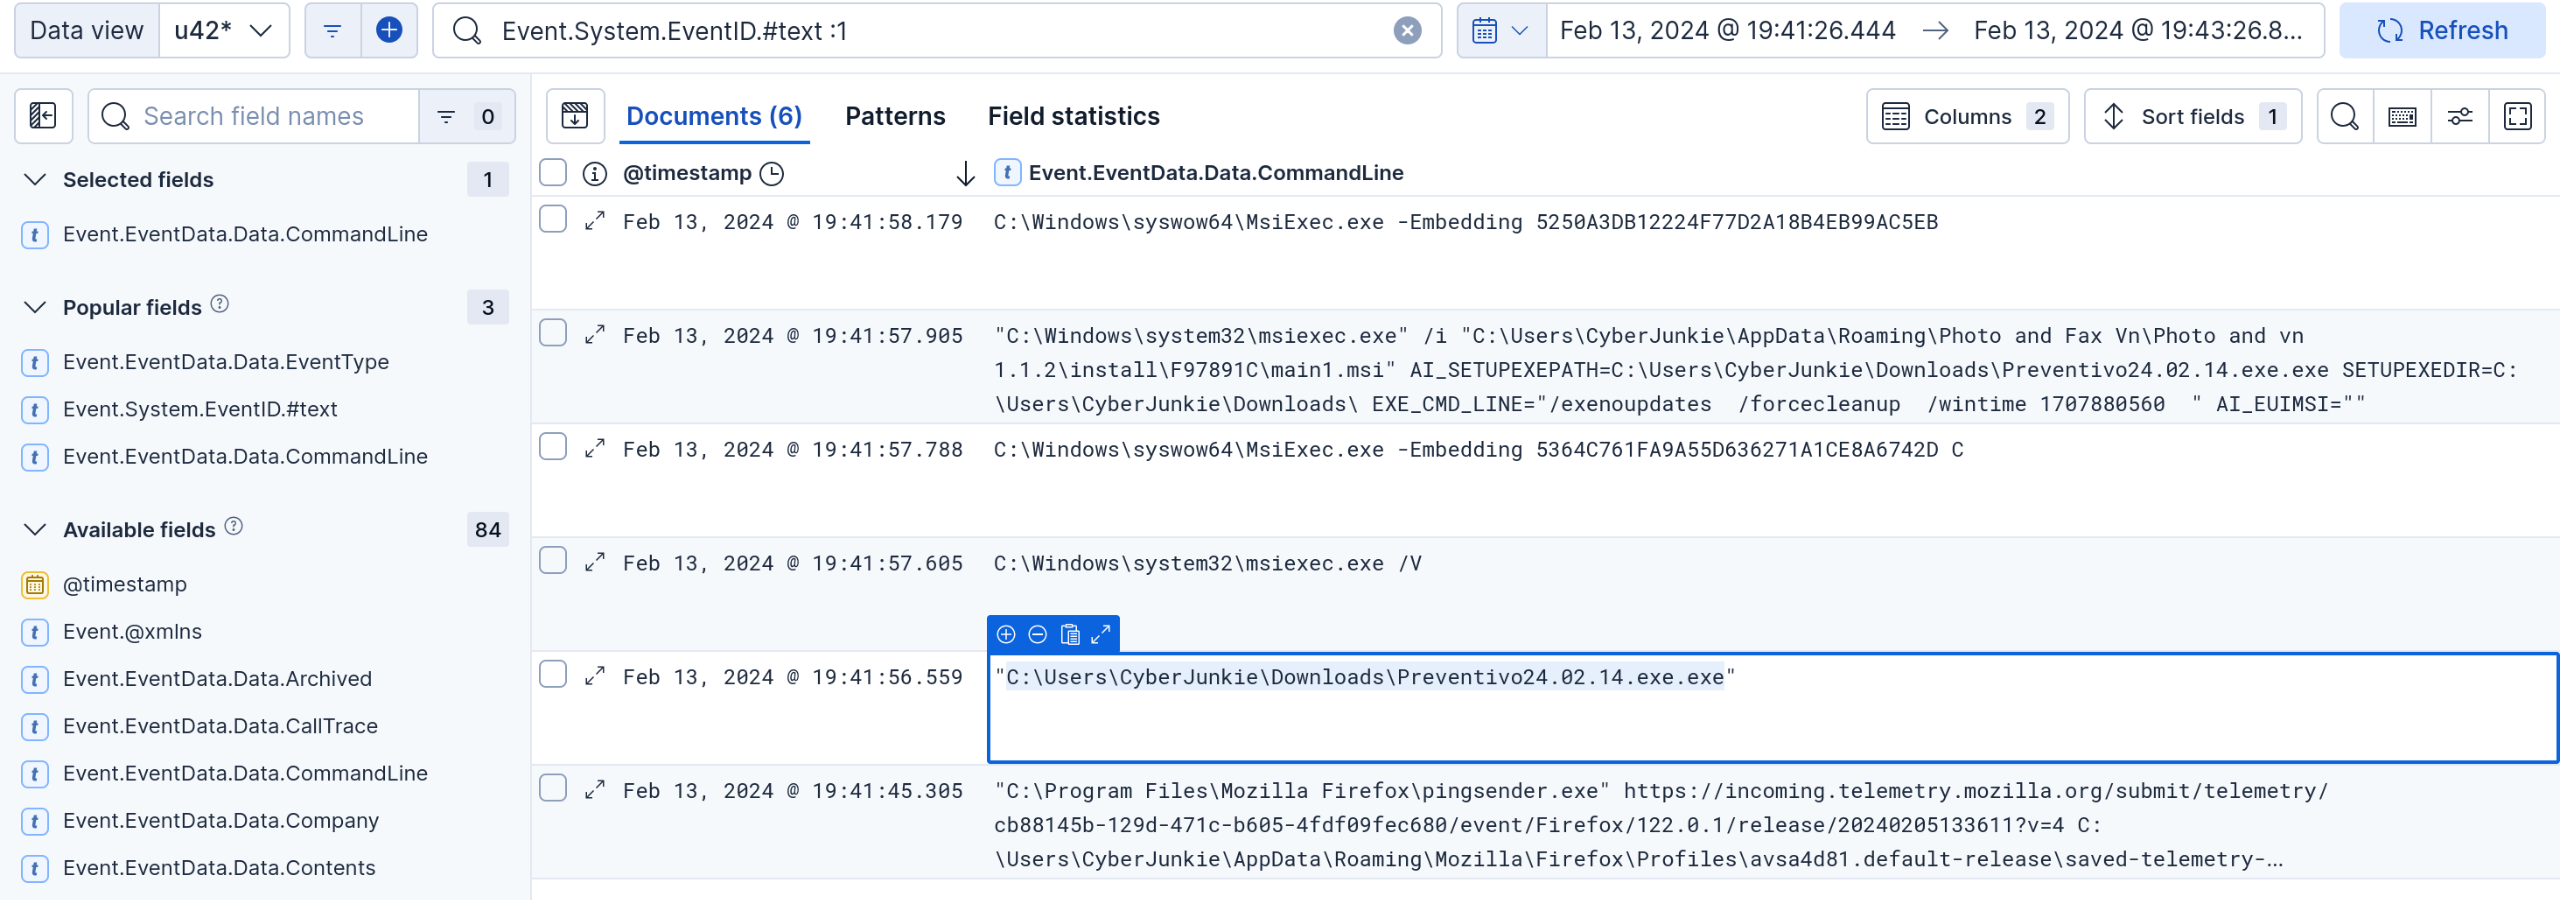This screenshot has height=900, width=2560.
Task: Open keyboard shortcuts icon in grid toolbar
Action: pos(2402,116)
